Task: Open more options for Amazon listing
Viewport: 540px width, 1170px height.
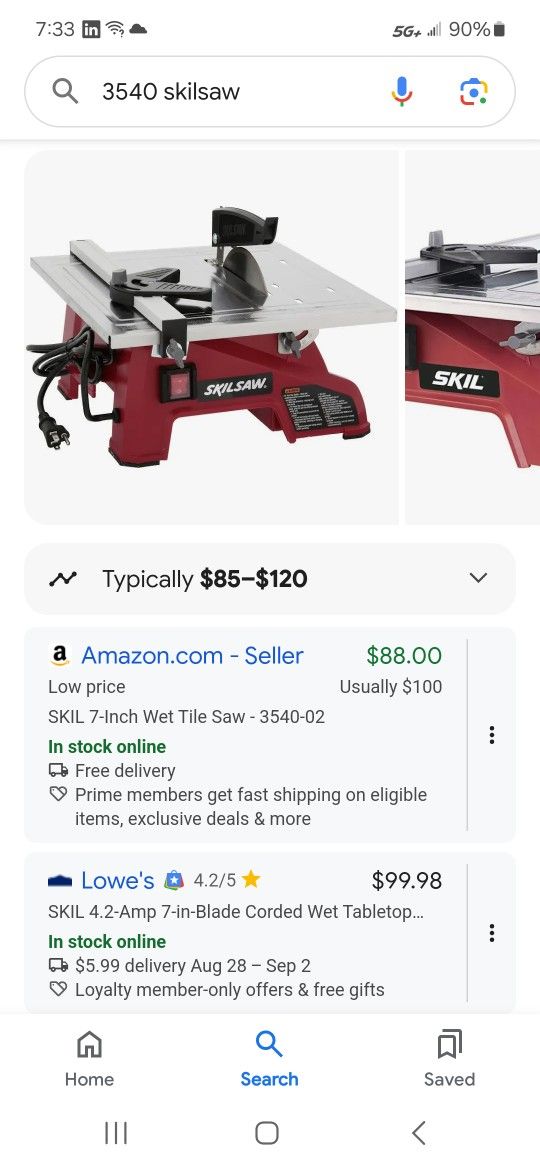Action: (x=492, y=734)
